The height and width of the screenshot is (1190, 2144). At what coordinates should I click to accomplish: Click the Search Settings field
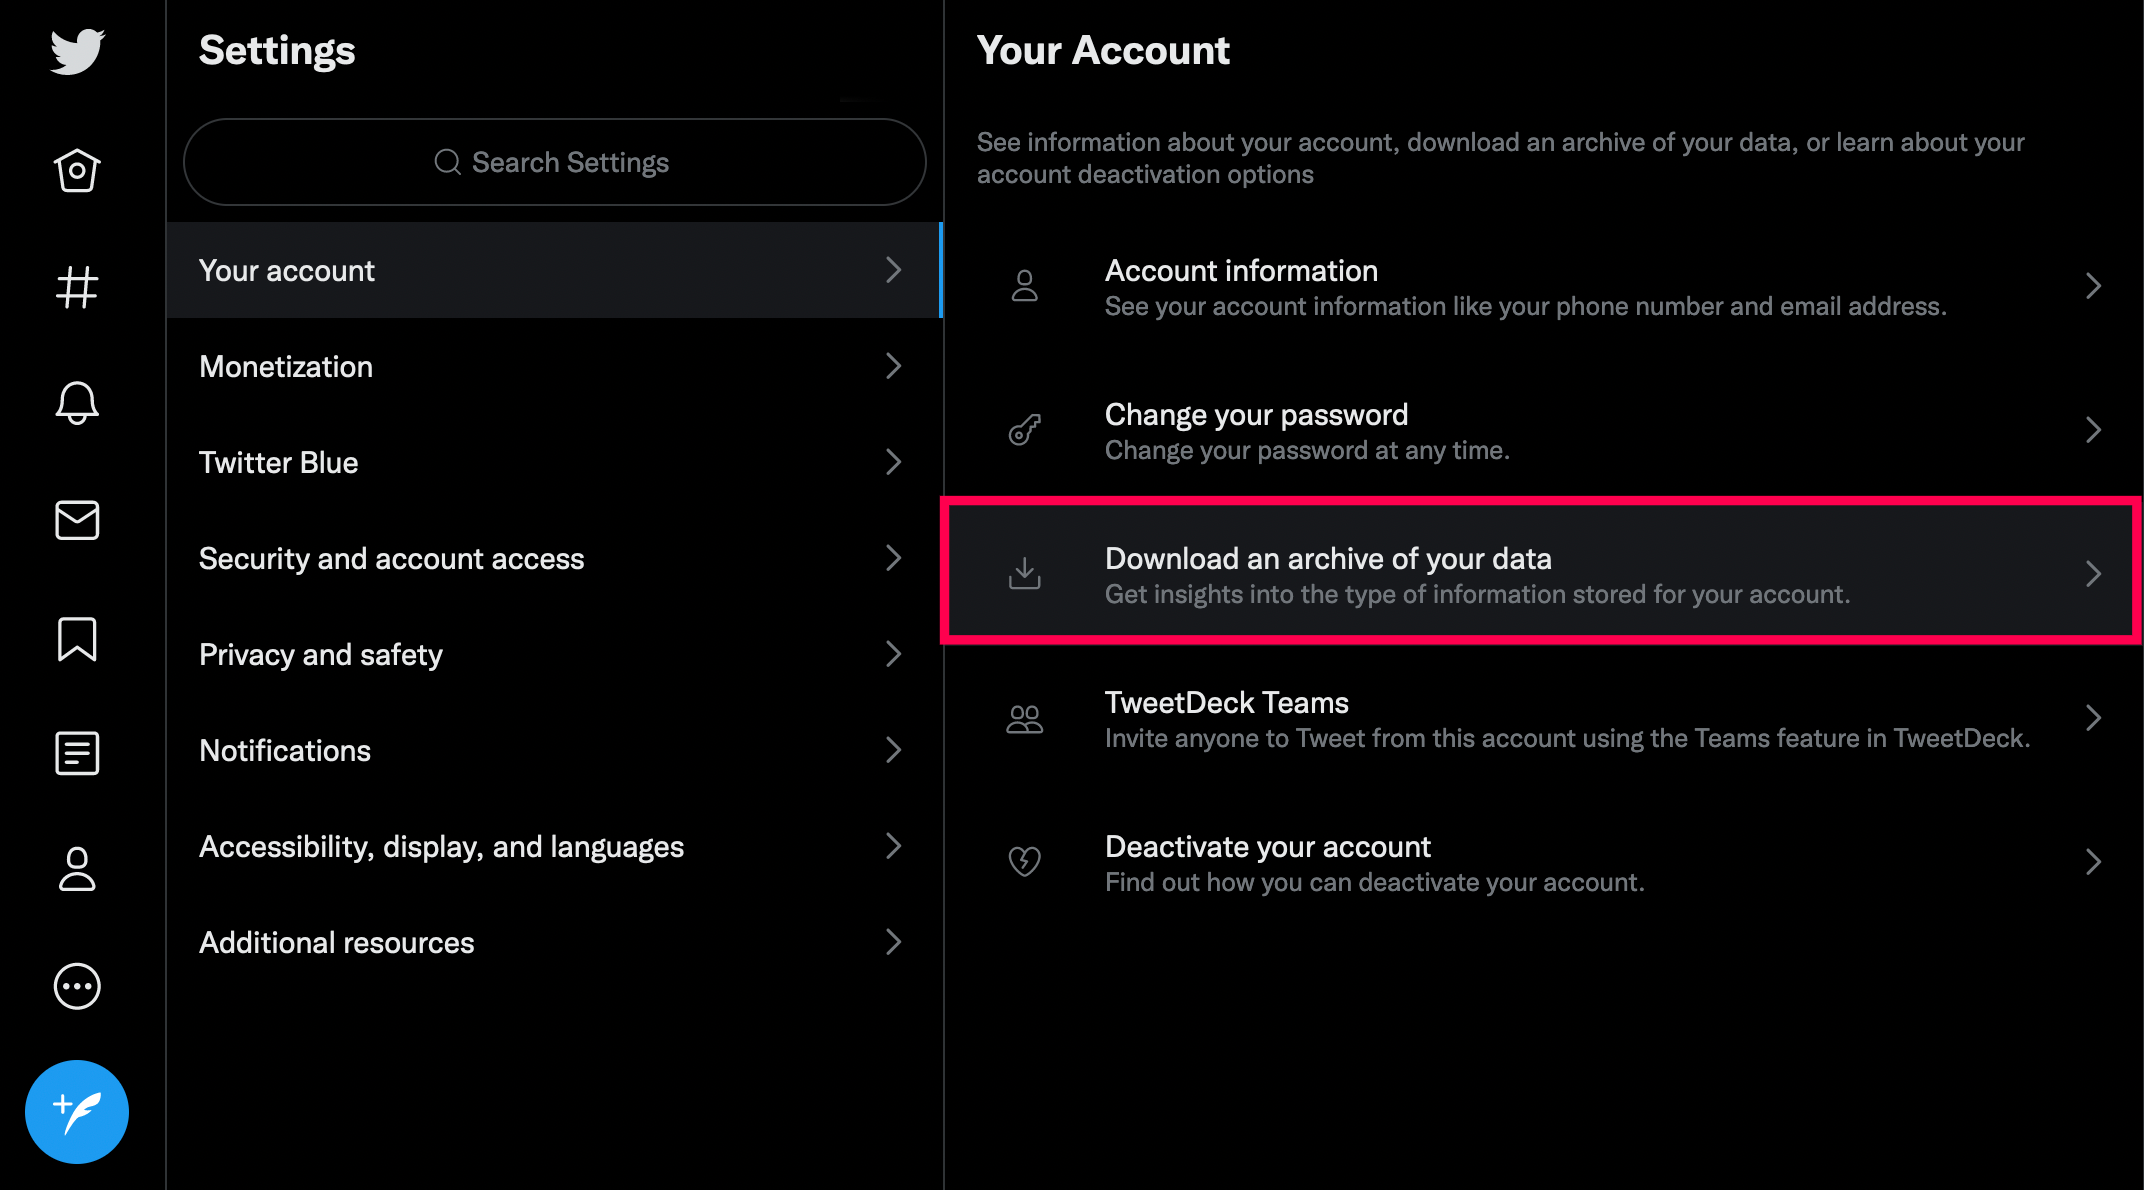click(x=555, y=162)
